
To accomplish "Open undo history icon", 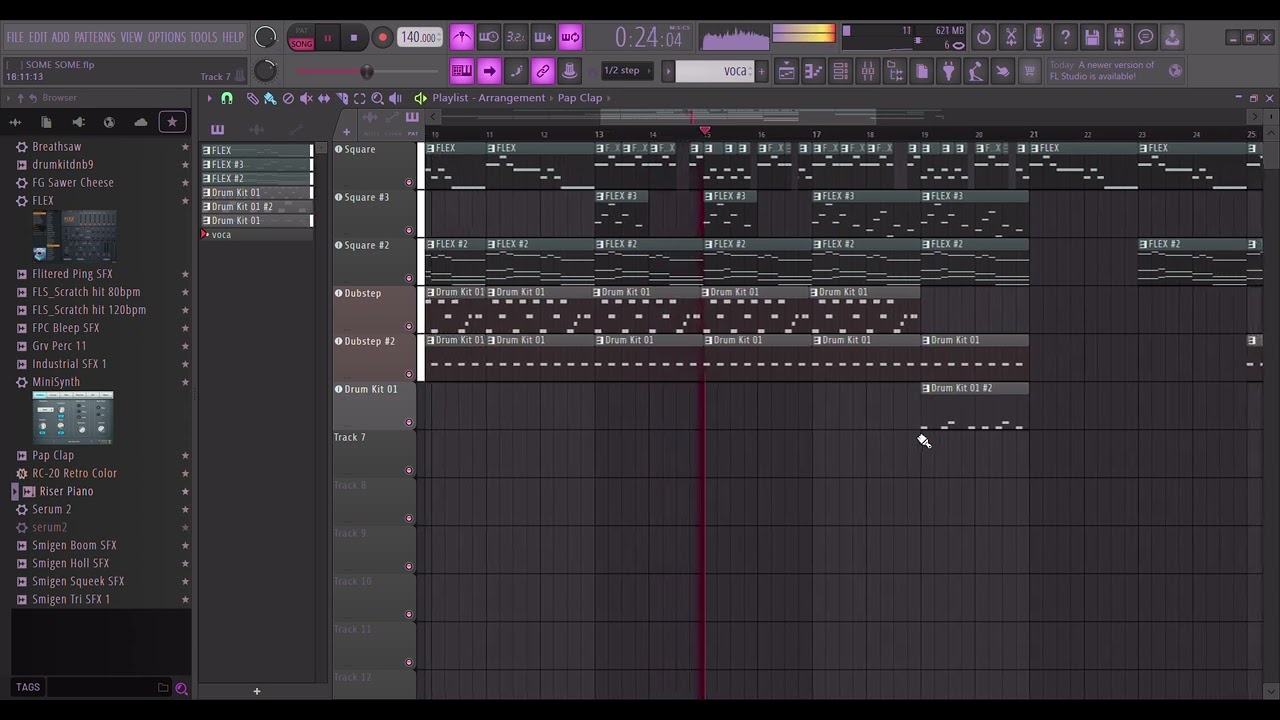I will [x=984, y=37].
